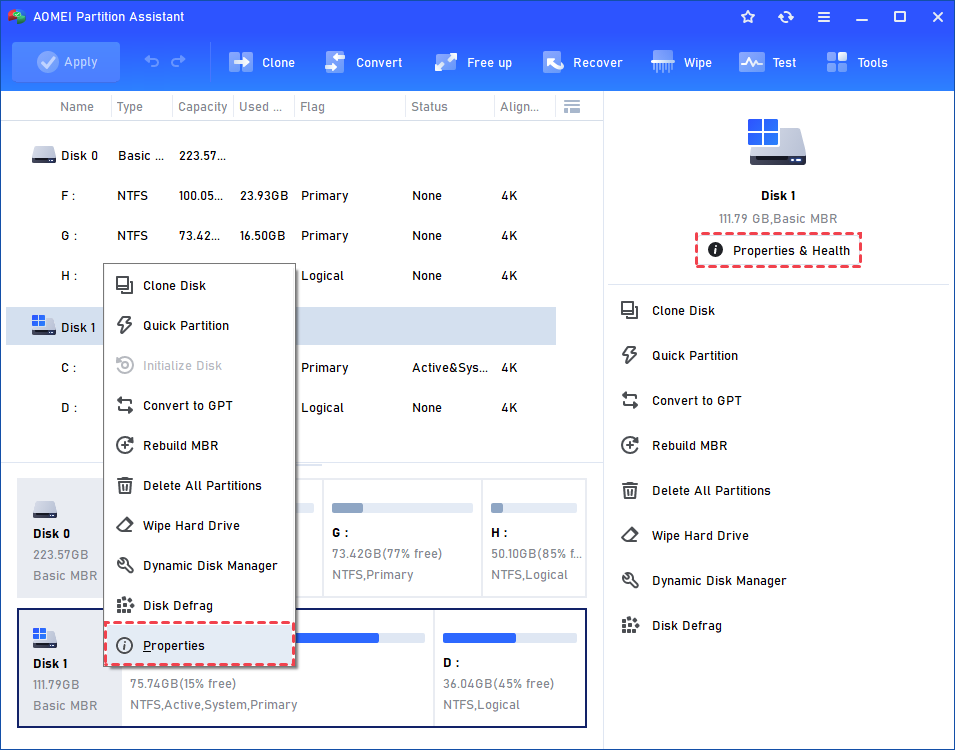The height and width of the screenshot is (750, 955).
Task: Open the Wipe toolbar menu
Action: coord(682,62)
